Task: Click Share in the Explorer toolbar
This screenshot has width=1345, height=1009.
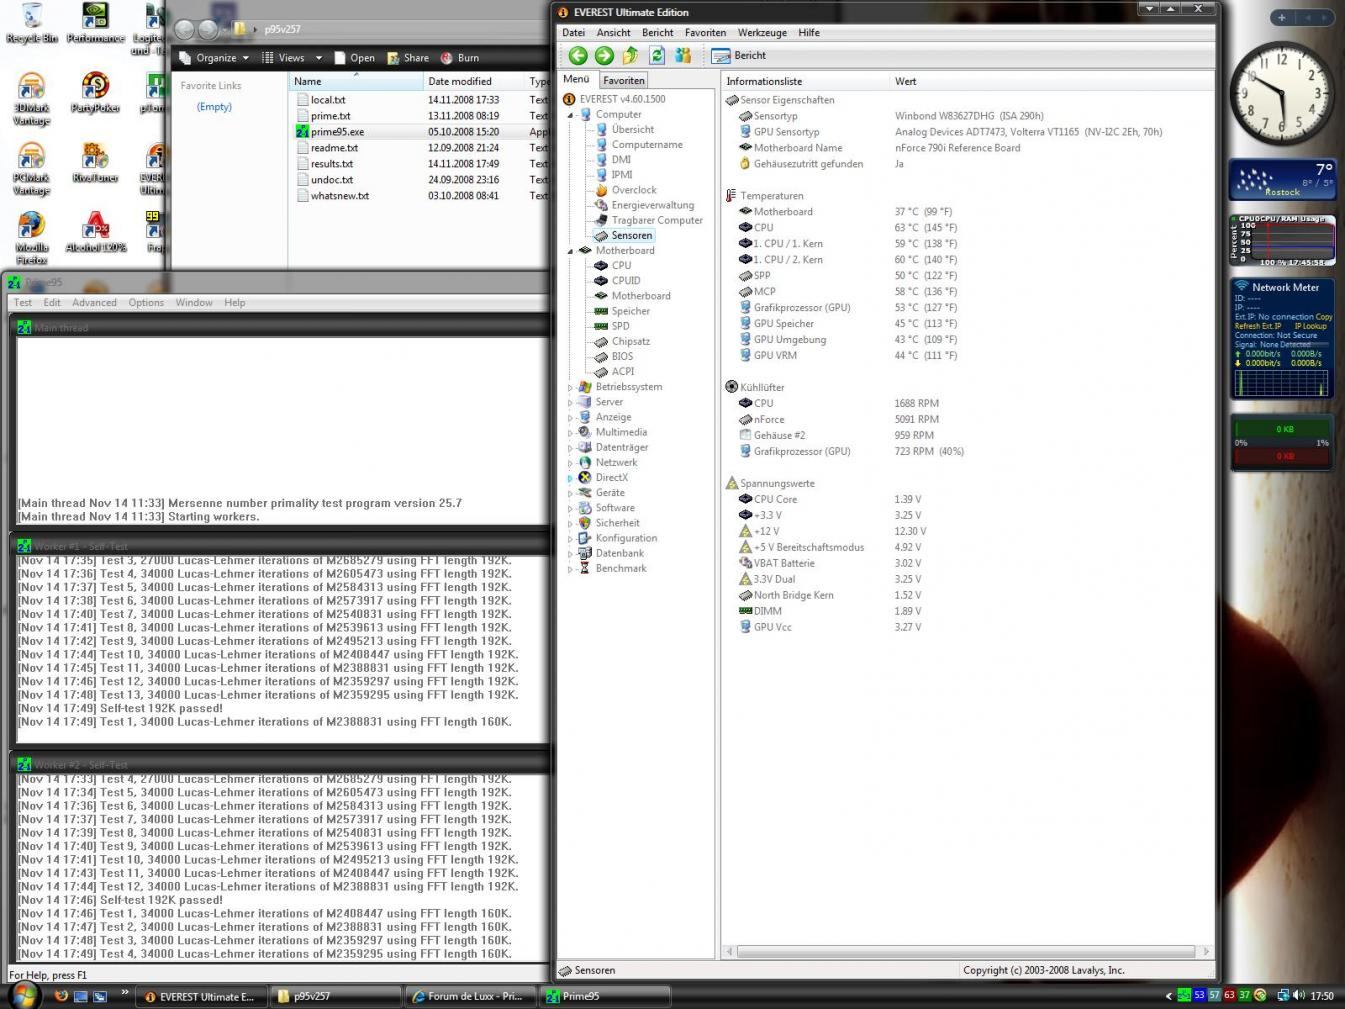Action: [408, 58]
